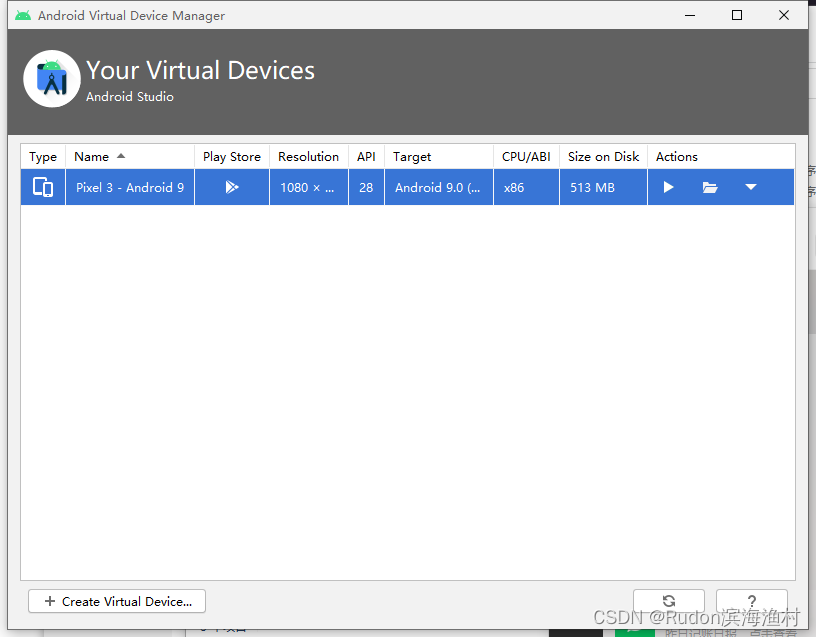Expand the Actions dropdown arrow for Pixel 3
The width and height of the screenshot is (816, 637).
point(750,187)
